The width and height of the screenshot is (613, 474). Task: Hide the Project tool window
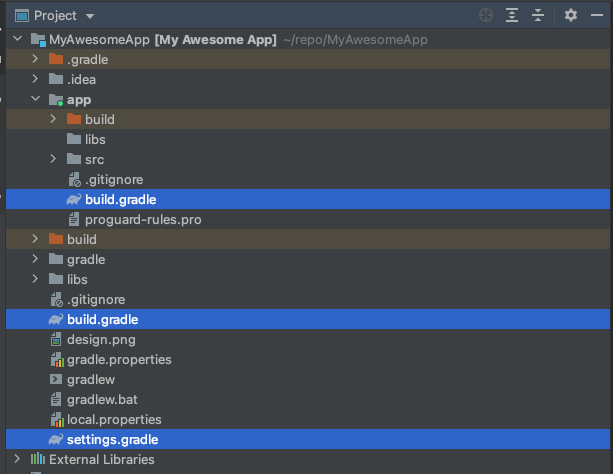click(597, 16)
